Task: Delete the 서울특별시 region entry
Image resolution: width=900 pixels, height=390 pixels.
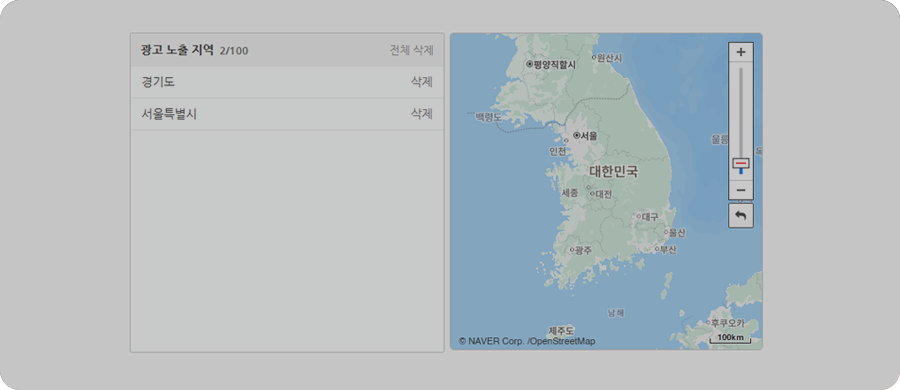Action: click(421, 114)
